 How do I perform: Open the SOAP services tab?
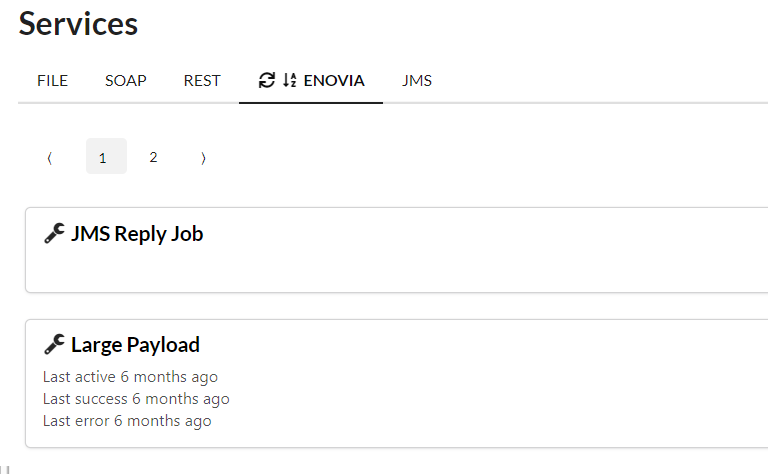tap(126, 81)
